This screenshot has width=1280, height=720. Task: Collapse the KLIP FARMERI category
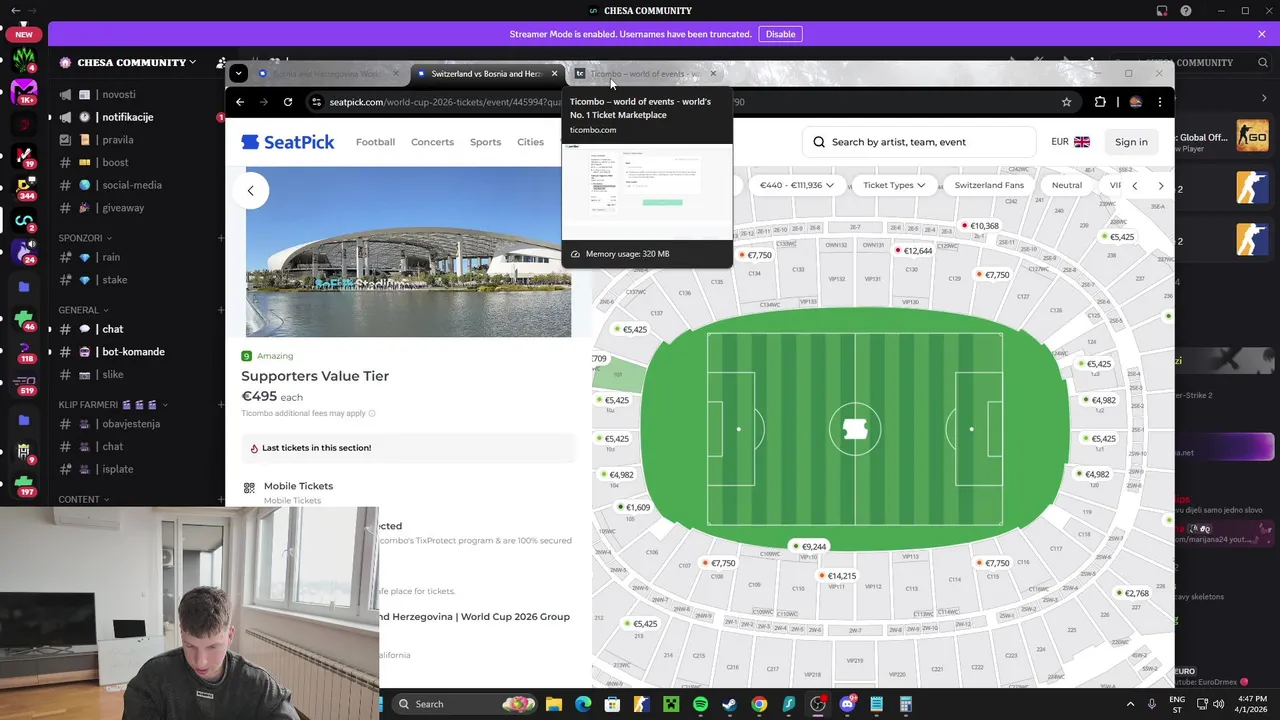coord(112,405)
